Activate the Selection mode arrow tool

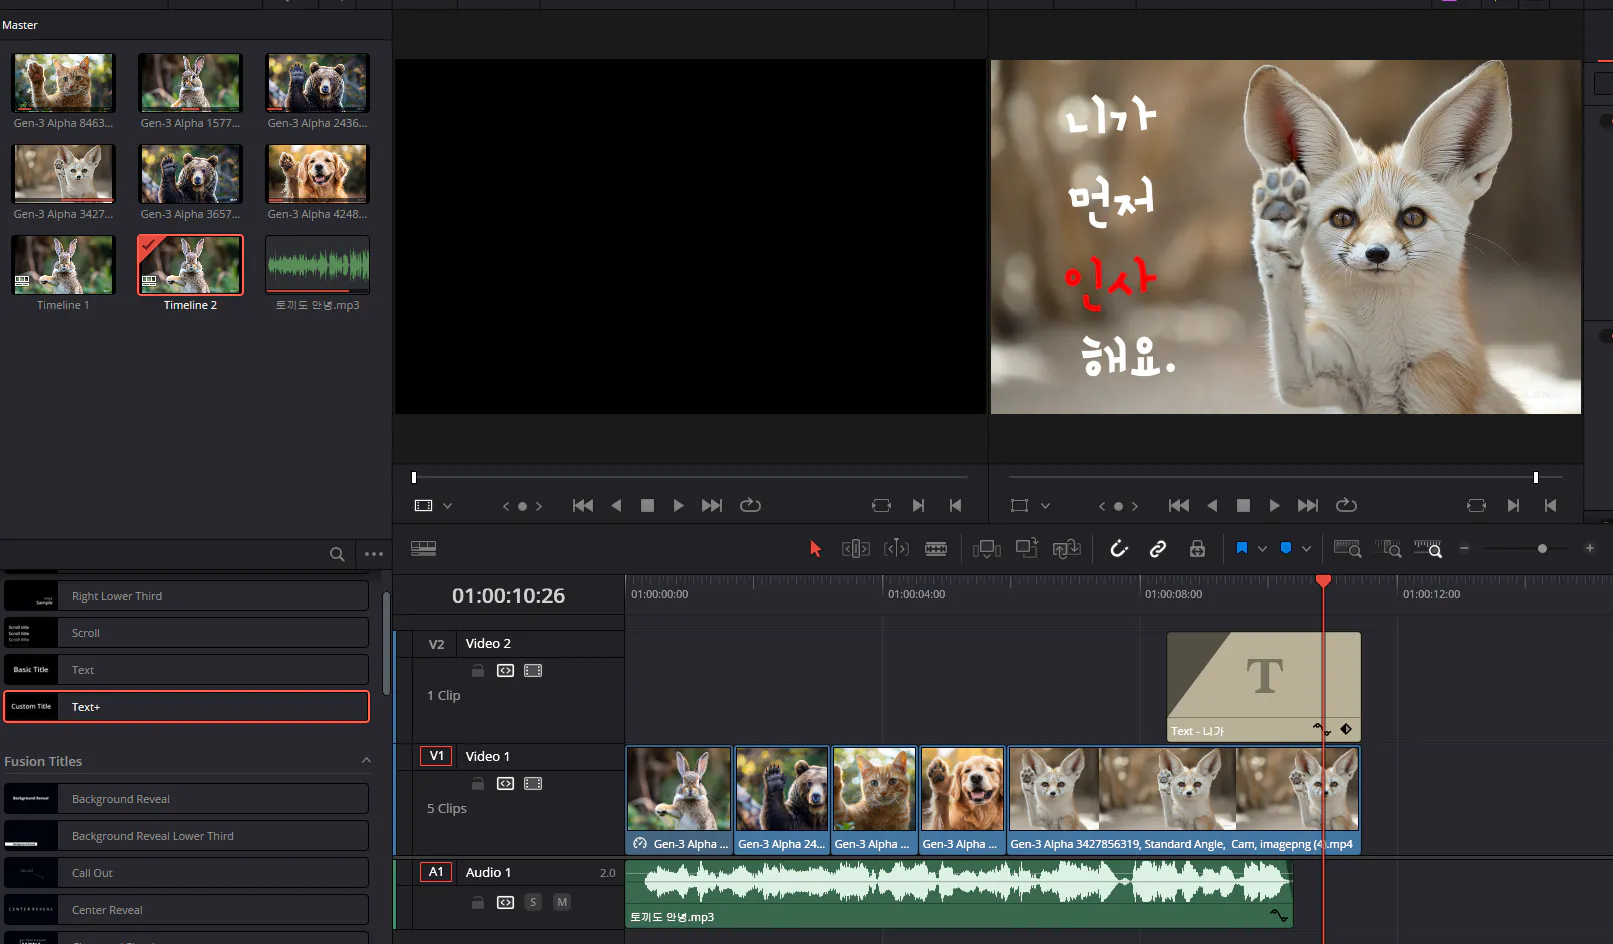click(x=815, y=548)
